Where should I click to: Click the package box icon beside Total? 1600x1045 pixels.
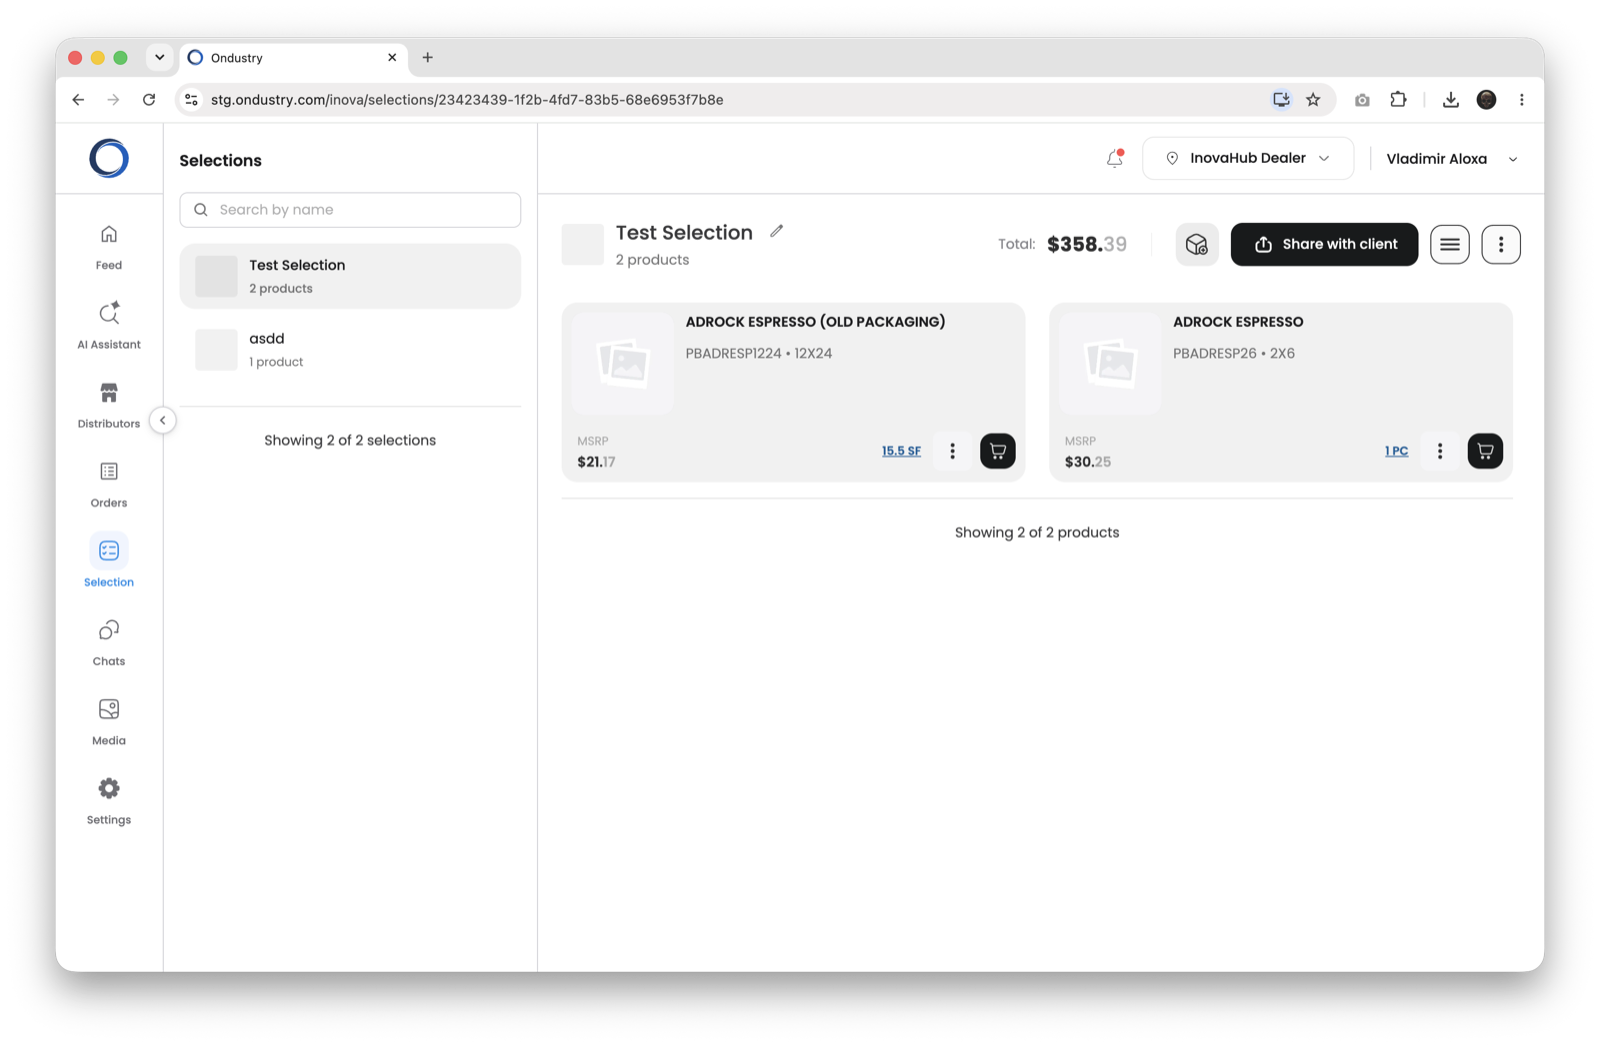[x=1197, y=244]
